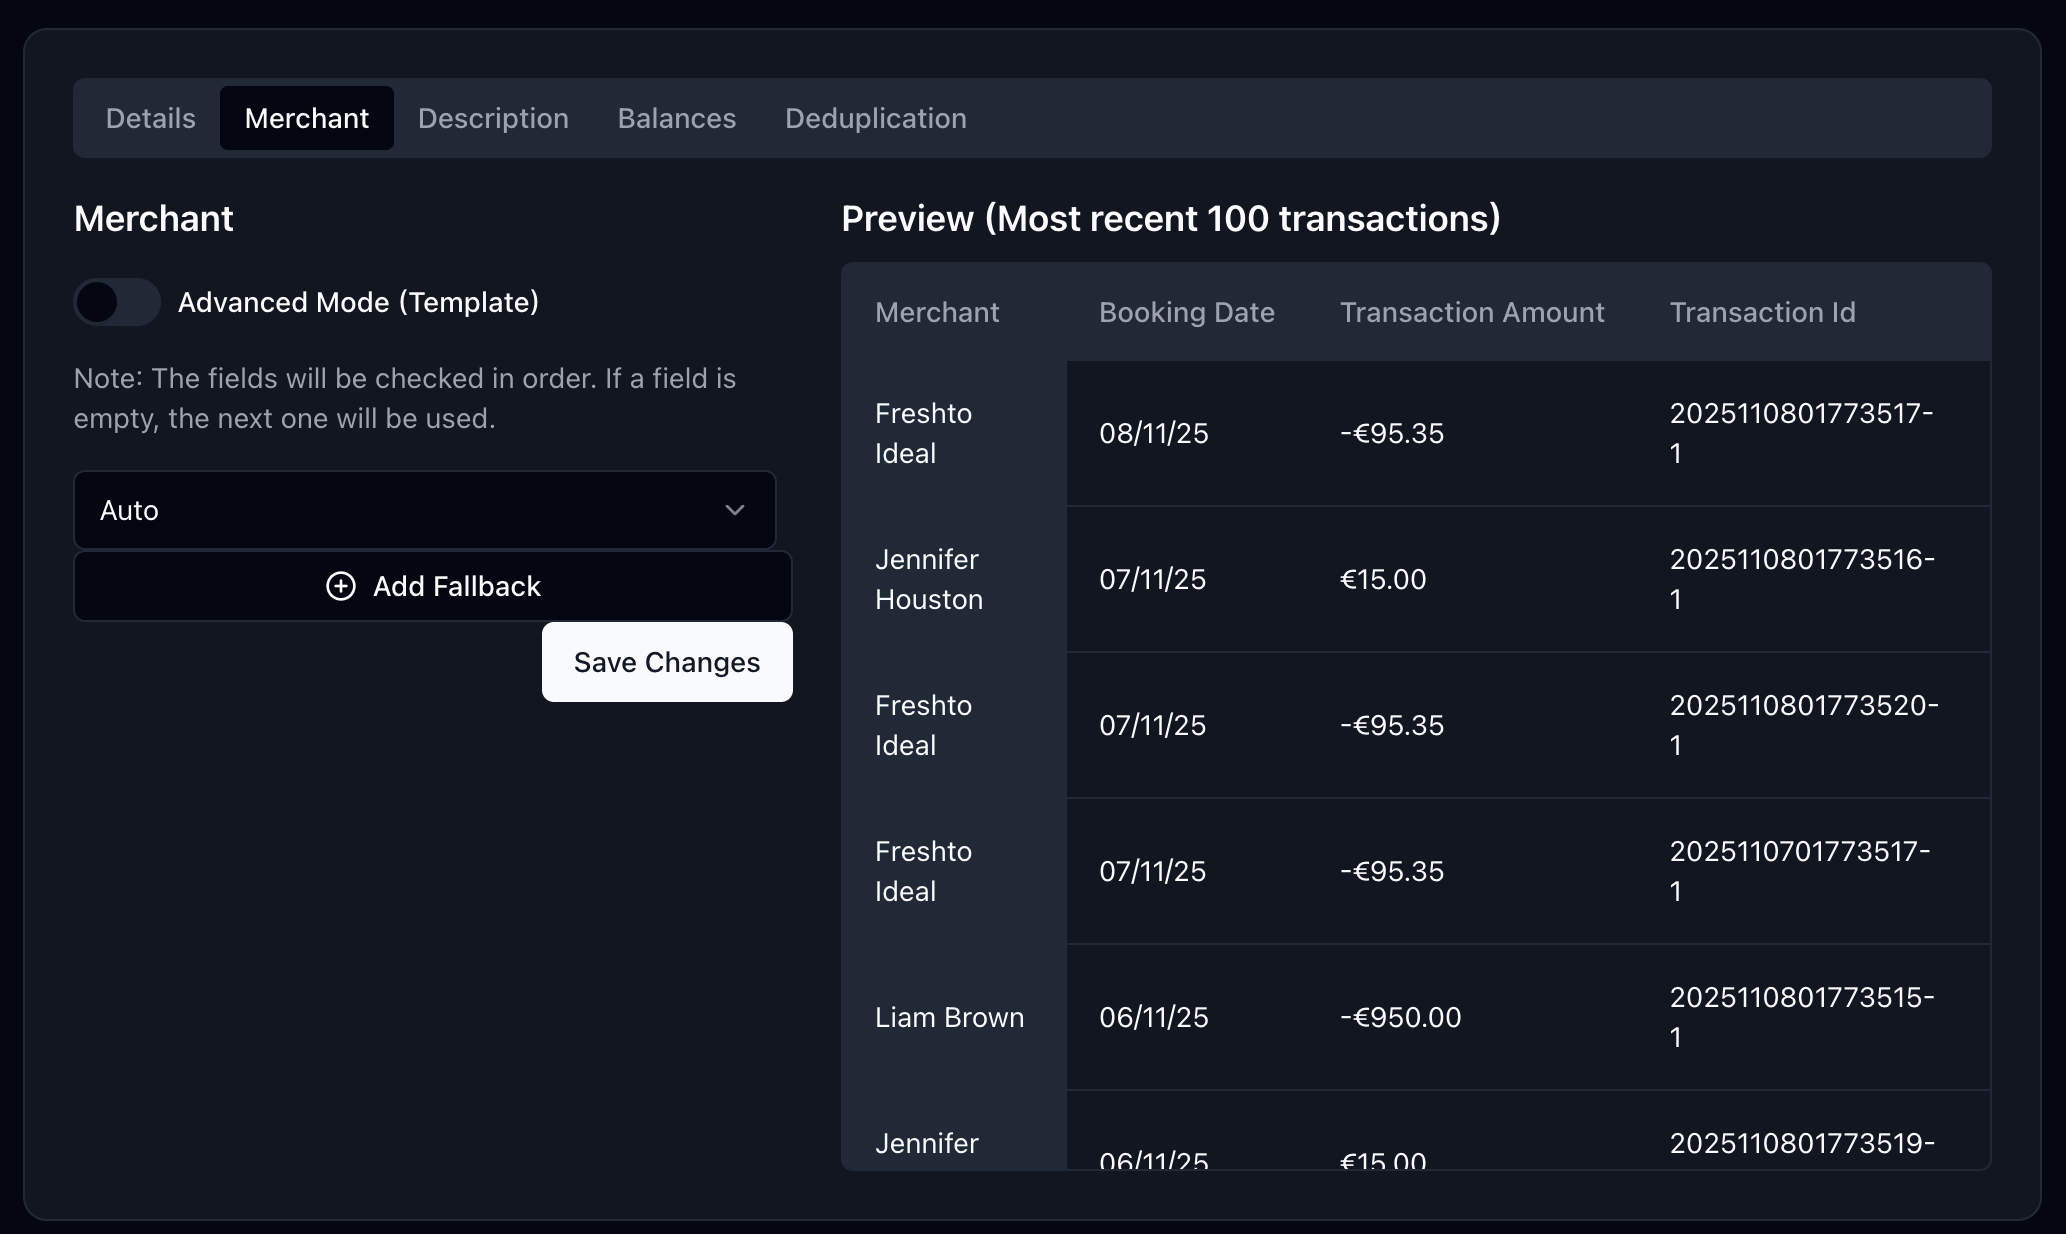Select the Auto combo box

click(424, 510)
